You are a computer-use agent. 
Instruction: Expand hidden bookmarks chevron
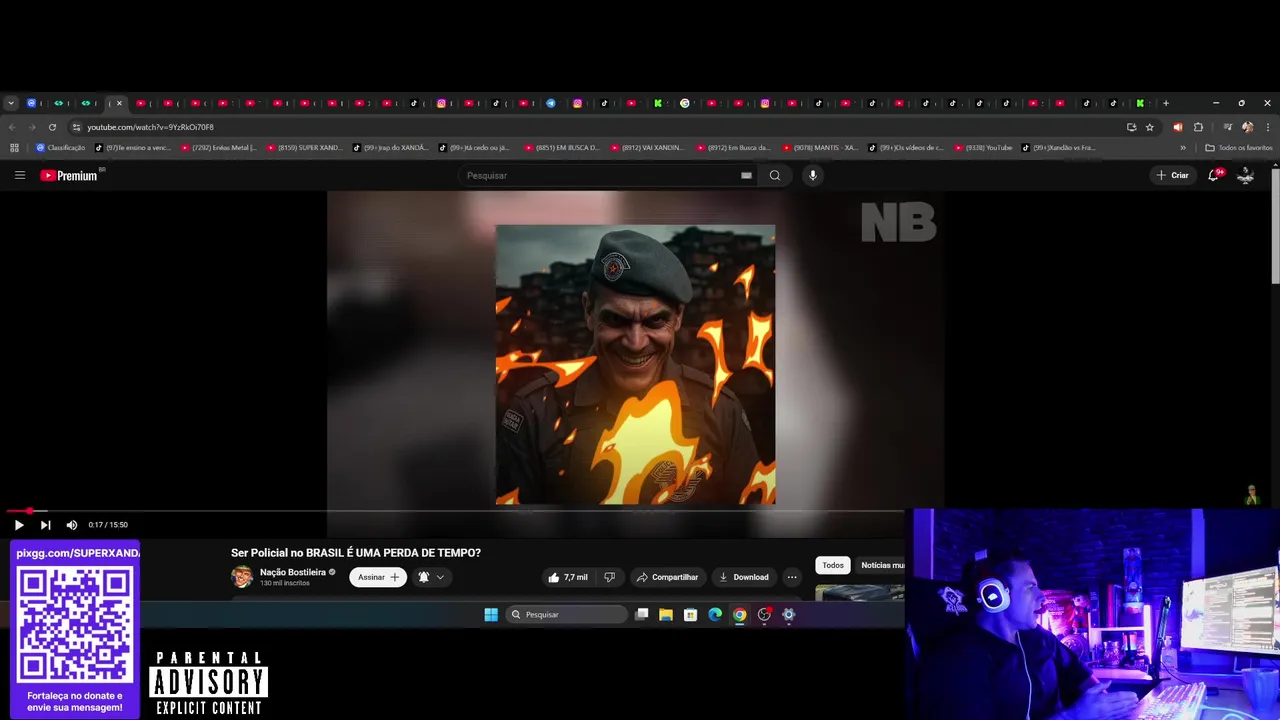pos(1183,148)
